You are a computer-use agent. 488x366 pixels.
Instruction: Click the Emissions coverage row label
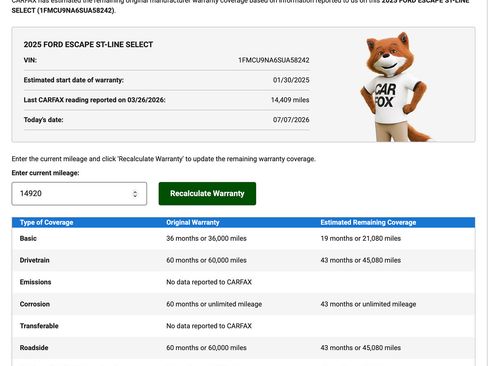point(35,282)
